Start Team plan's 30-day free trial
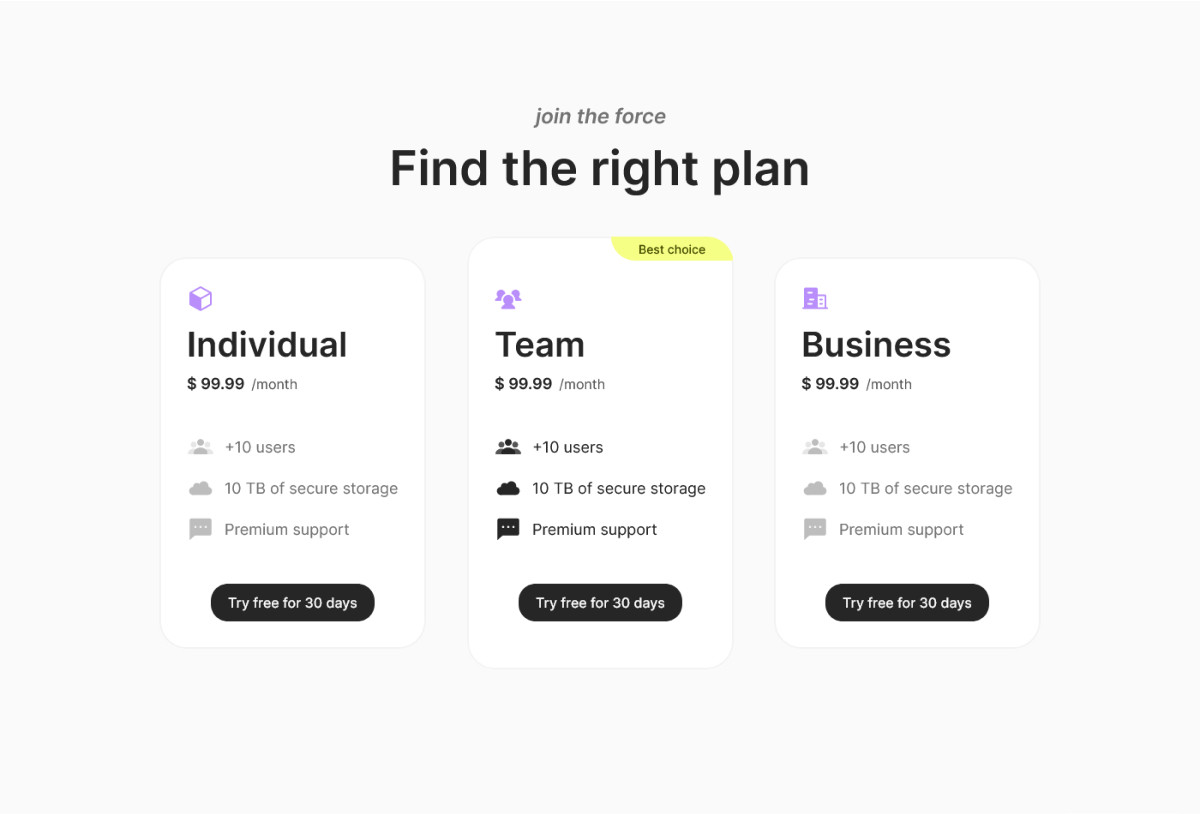The image size is (1200, 814). coord(600,603)
